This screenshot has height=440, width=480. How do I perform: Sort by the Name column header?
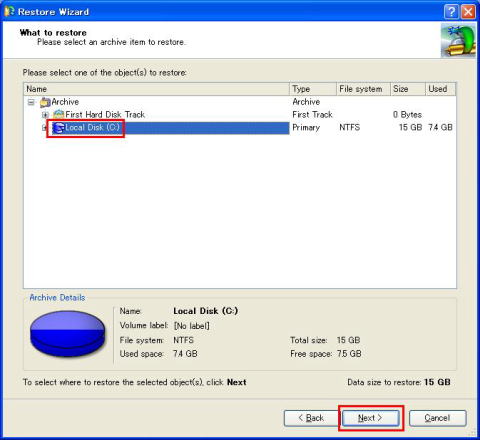(x=156, y=89)
